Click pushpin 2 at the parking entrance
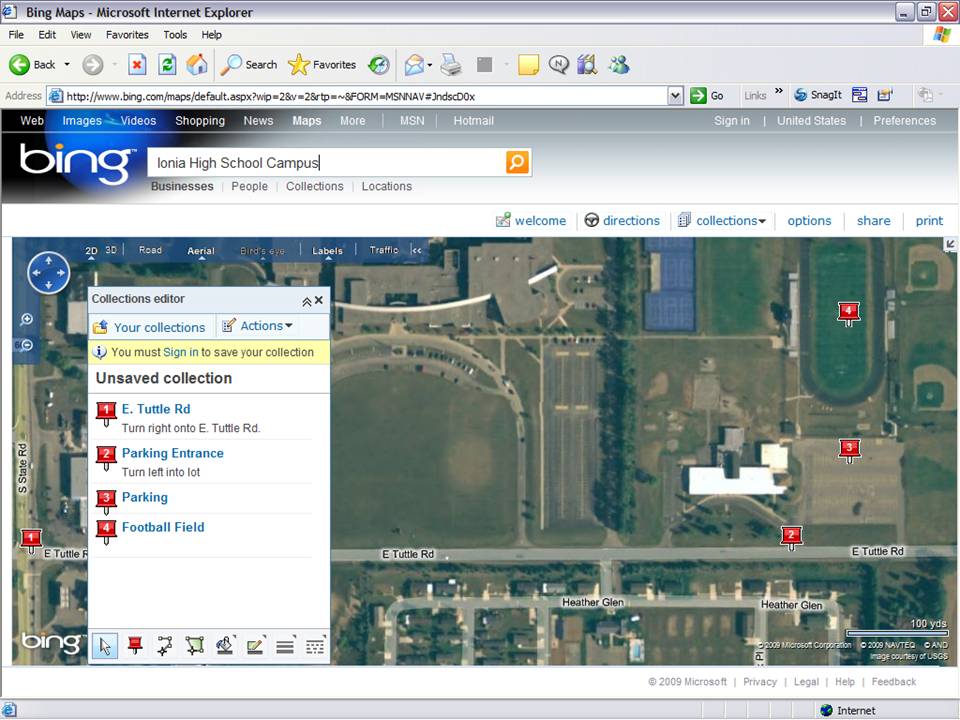 791,537
